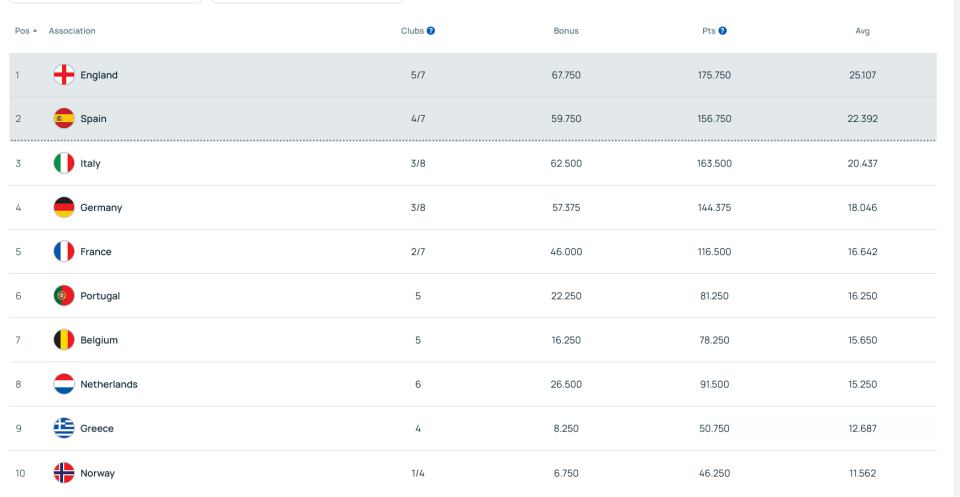Click the France flag icon
This screenshot has width=960, height=497.
click(x=64, y=252)
